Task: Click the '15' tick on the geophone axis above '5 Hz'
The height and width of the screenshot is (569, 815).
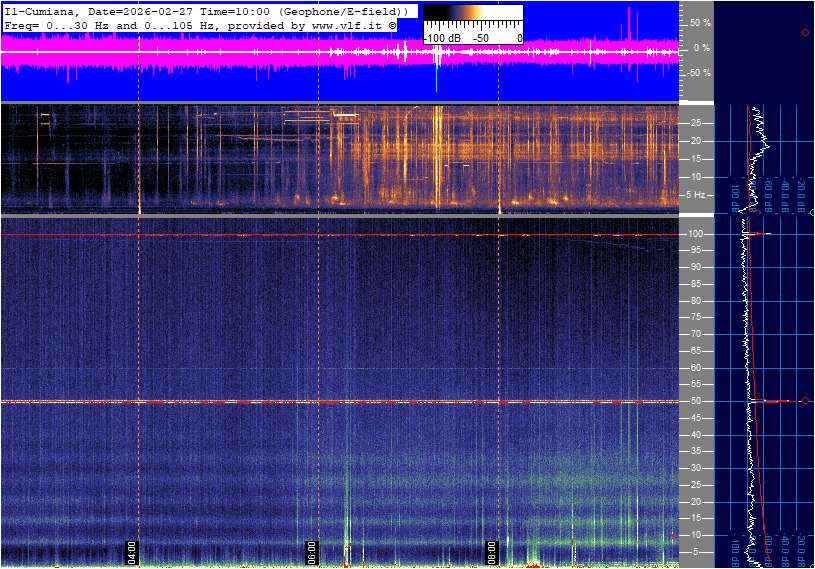Action: click(695, 159)
